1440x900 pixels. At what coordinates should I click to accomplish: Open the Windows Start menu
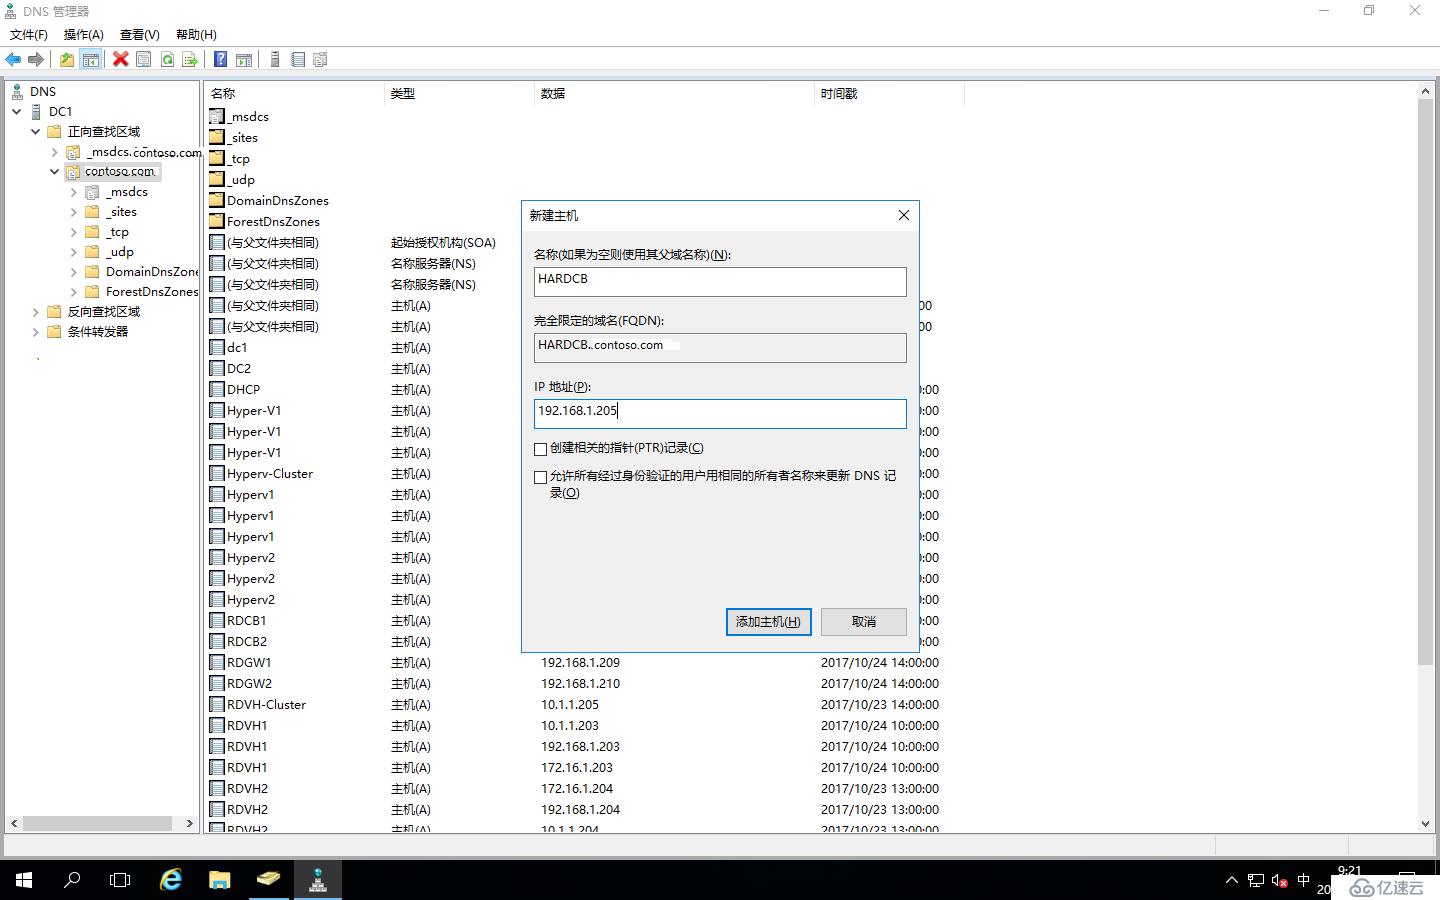click(24, 880)
